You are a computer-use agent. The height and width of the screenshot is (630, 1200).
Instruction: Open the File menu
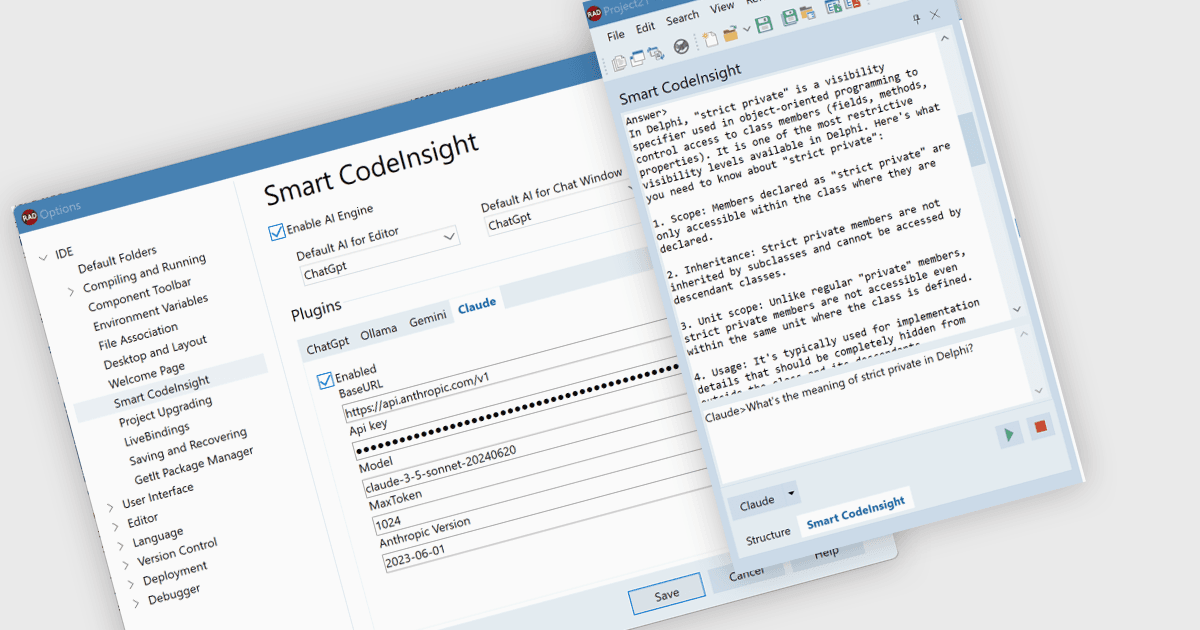pyautogui.click(x=615, y=35)
